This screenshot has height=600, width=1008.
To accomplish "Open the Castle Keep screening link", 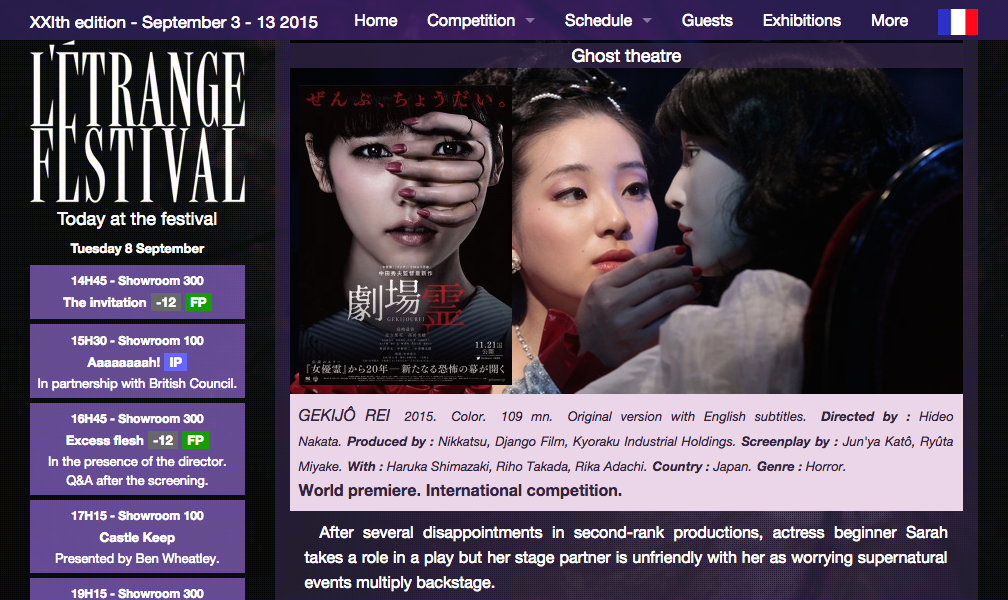I will pyautogui.click(x=137, y=537).
